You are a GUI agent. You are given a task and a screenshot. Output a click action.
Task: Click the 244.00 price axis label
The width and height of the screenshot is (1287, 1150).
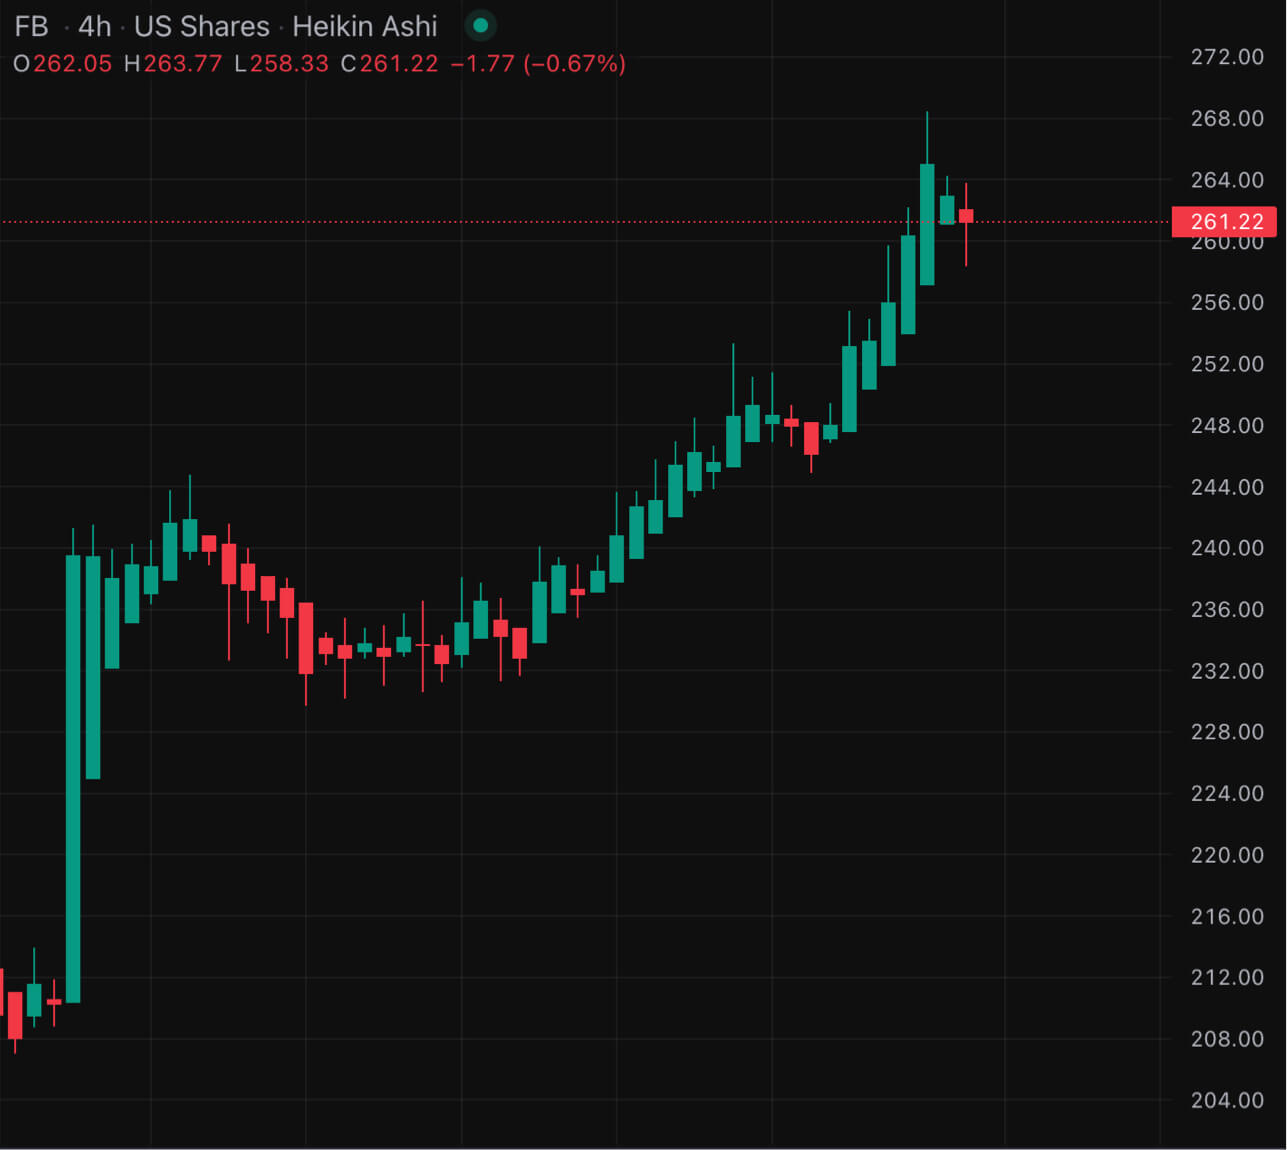1227,487
